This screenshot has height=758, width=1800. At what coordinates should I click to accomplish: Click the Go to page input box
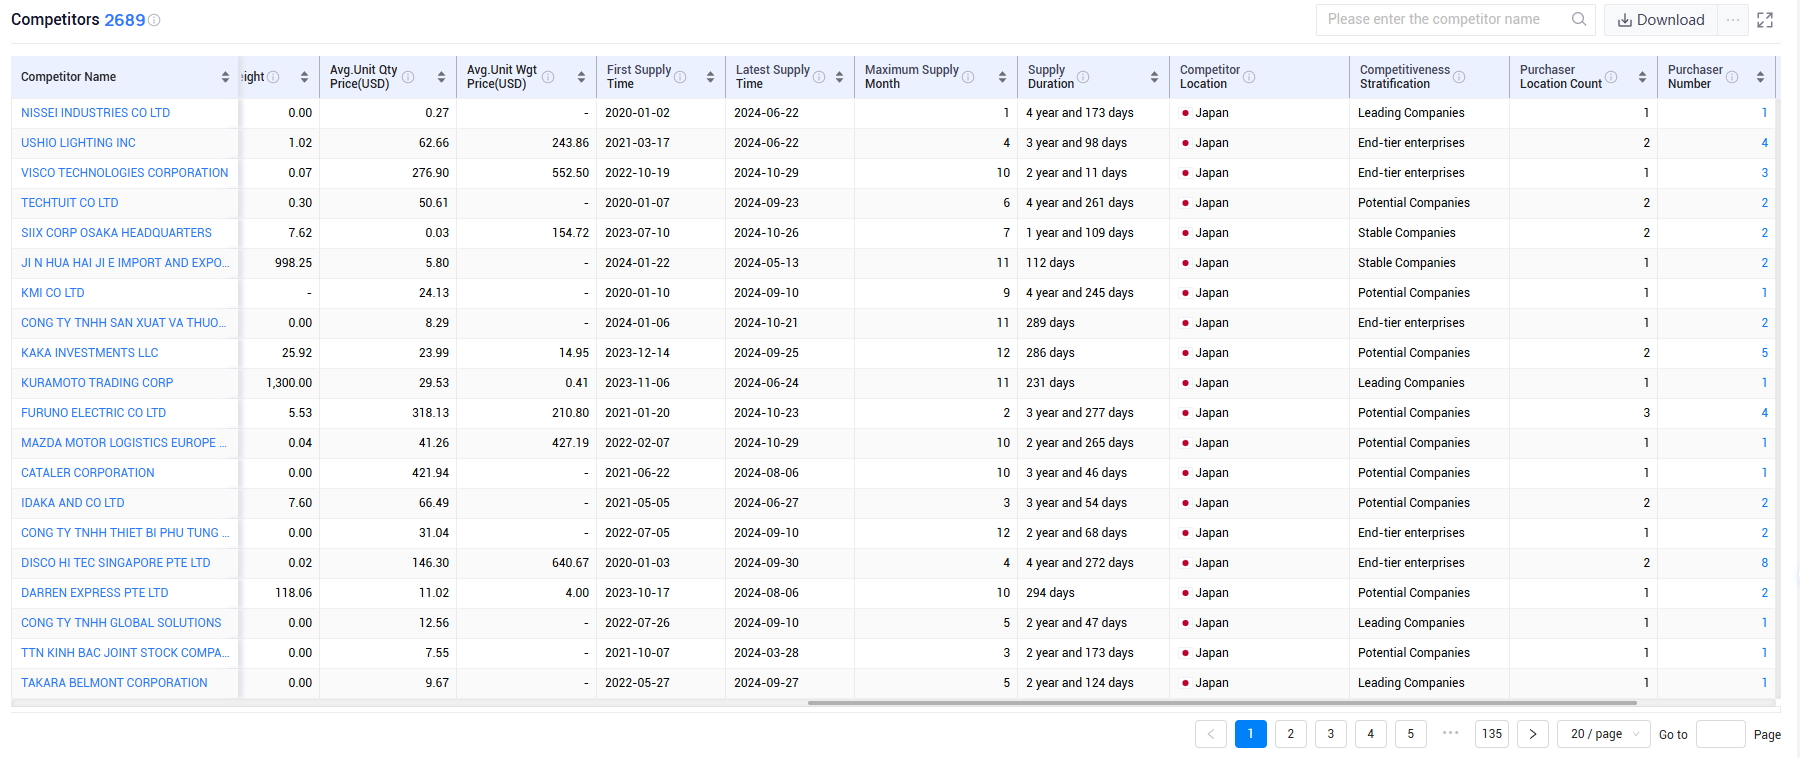(1721, 734)
